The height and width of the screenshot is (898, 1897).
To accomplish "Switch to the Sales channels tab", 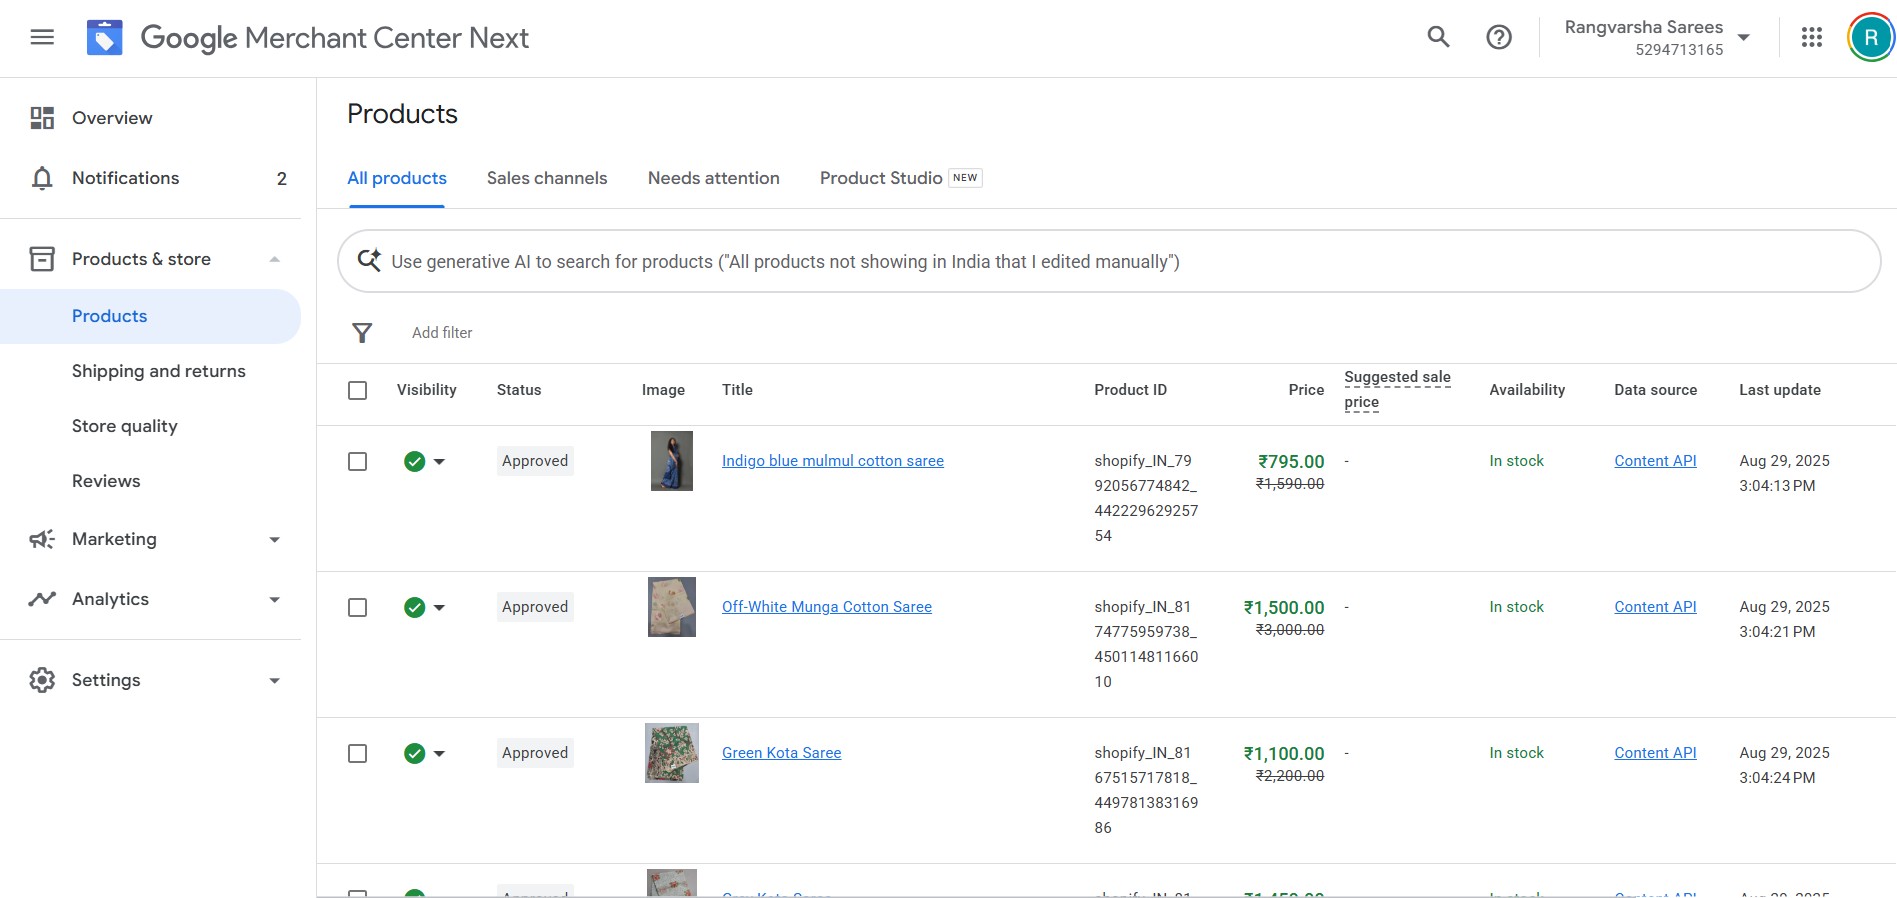I will 546,178.
